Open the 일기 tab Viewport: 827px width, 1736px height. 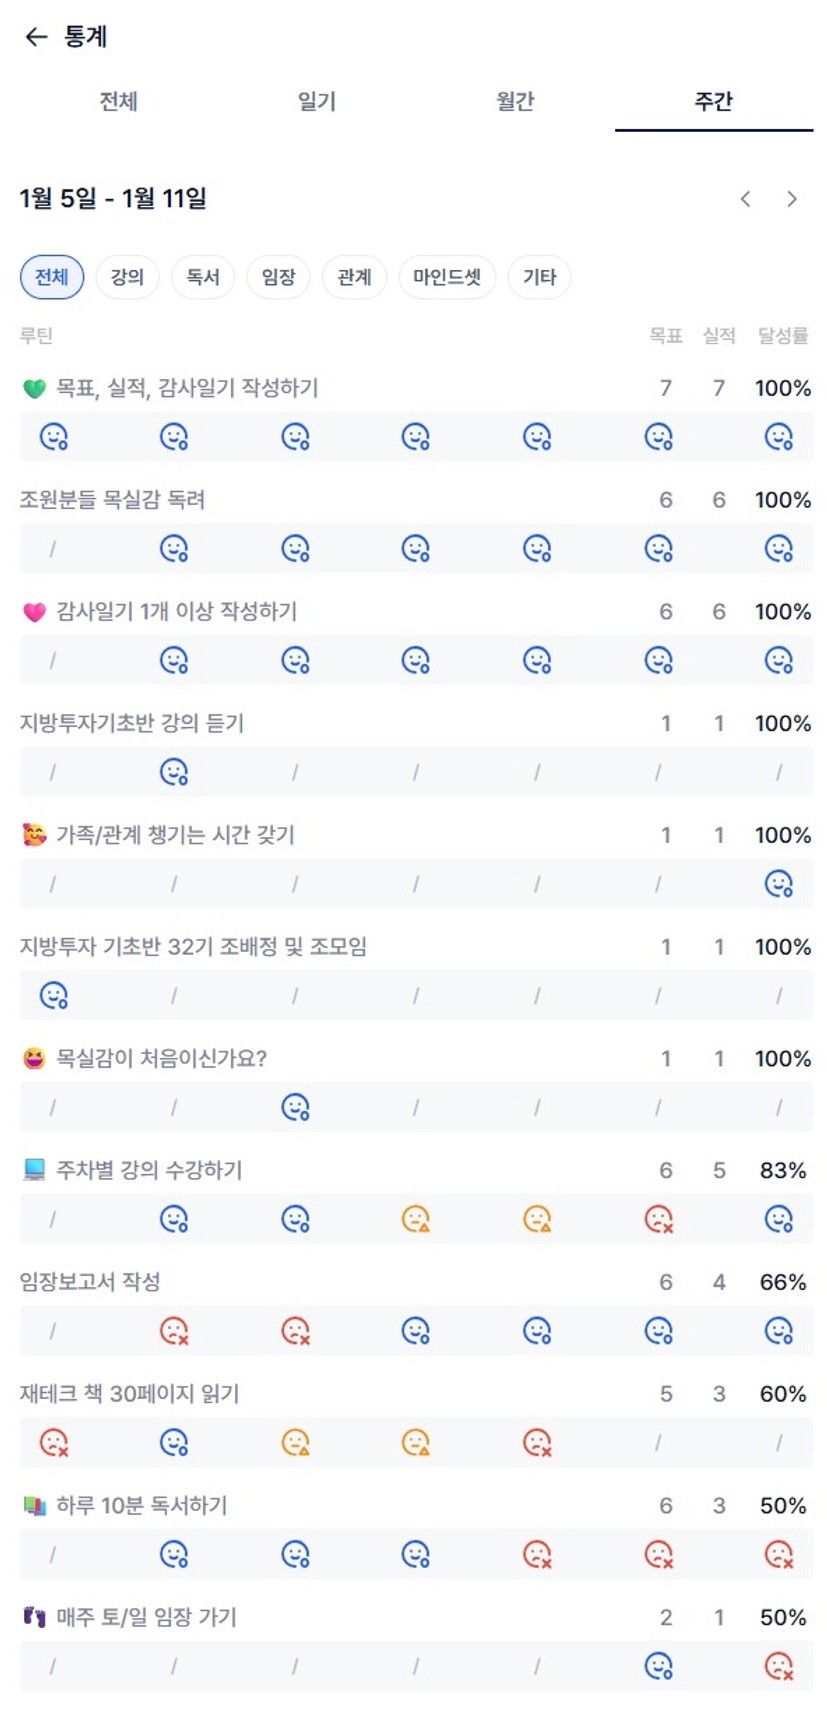point(316,101)
